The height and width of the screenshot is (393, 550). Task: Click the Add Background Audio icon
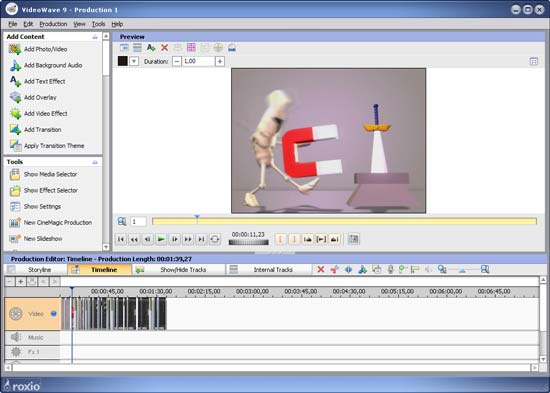[x=15, y=65]
